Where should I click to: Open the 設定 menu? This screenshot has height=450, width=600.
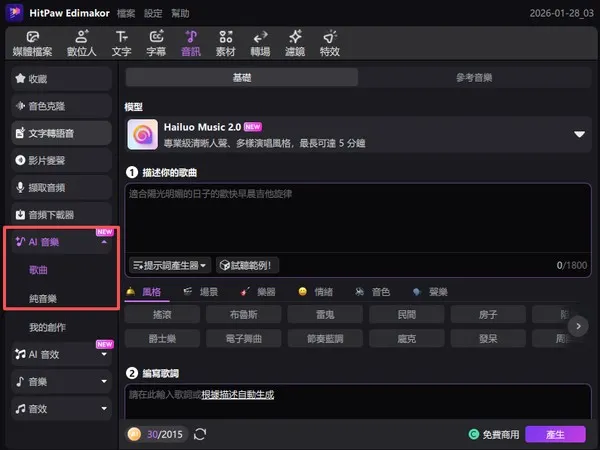[x=153, y=13]
